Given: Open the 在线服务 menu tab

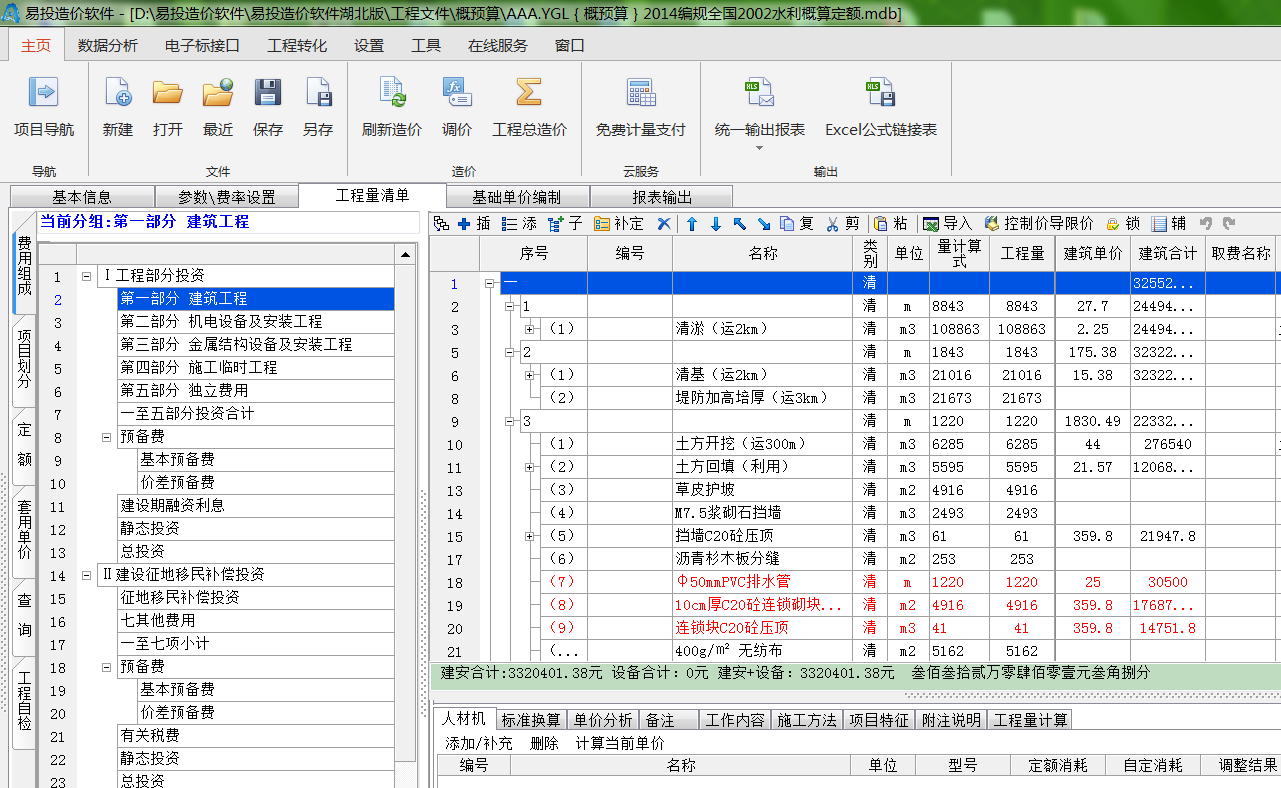Looking at the screenshot, I should point(498,46).
